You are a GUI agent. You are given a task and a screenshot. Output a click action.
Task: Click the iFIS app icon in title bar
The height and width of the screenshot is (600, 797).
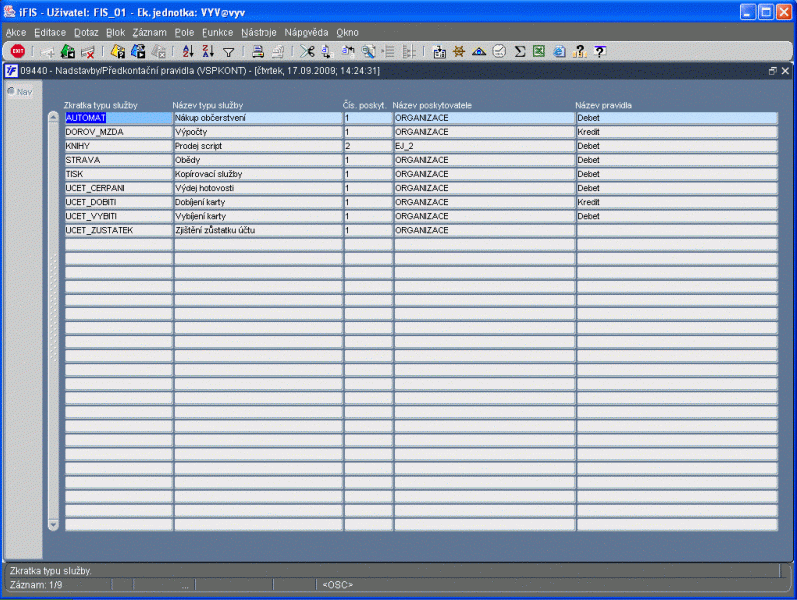10,11
